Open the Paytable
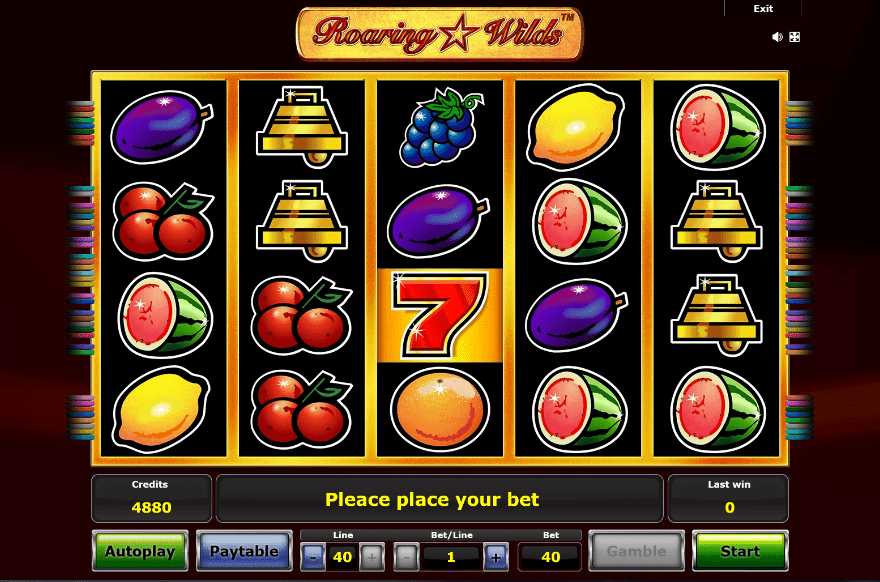 pos(244,551)
